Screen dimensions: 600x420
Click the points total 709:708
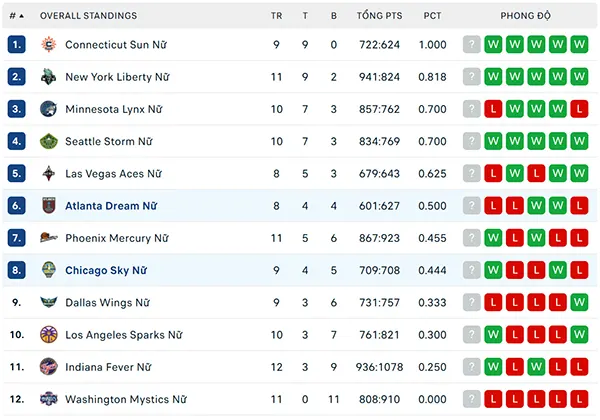click(379, 270)
